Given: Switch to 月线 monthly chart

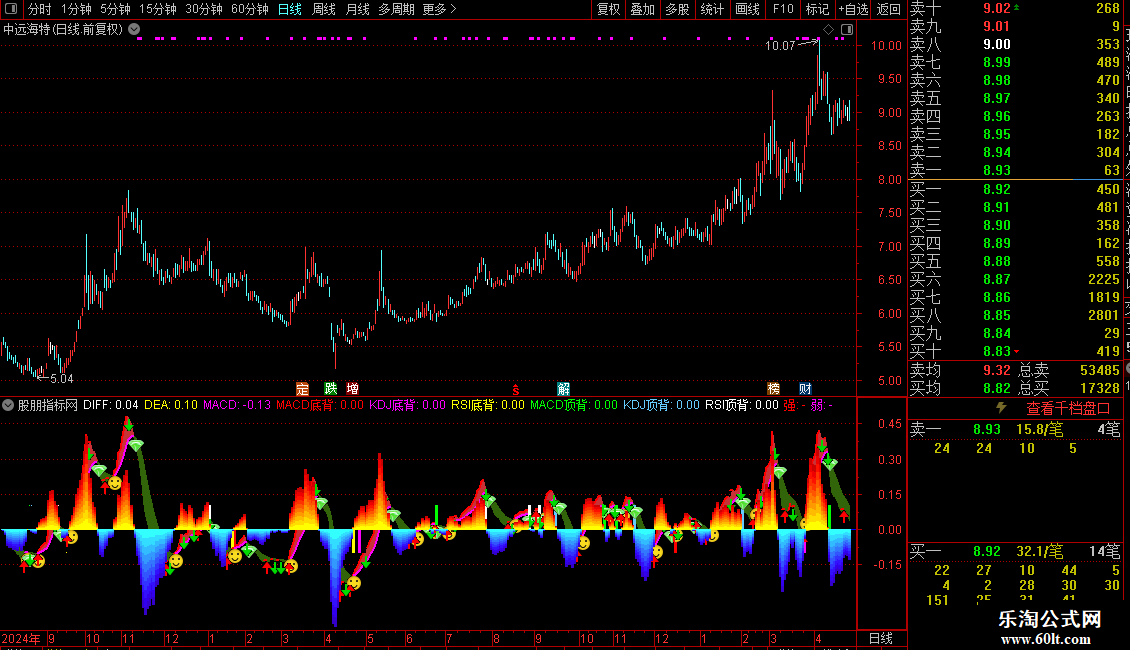Looking at the screenshot, I should pyautogui.click(x=357, y=9).
